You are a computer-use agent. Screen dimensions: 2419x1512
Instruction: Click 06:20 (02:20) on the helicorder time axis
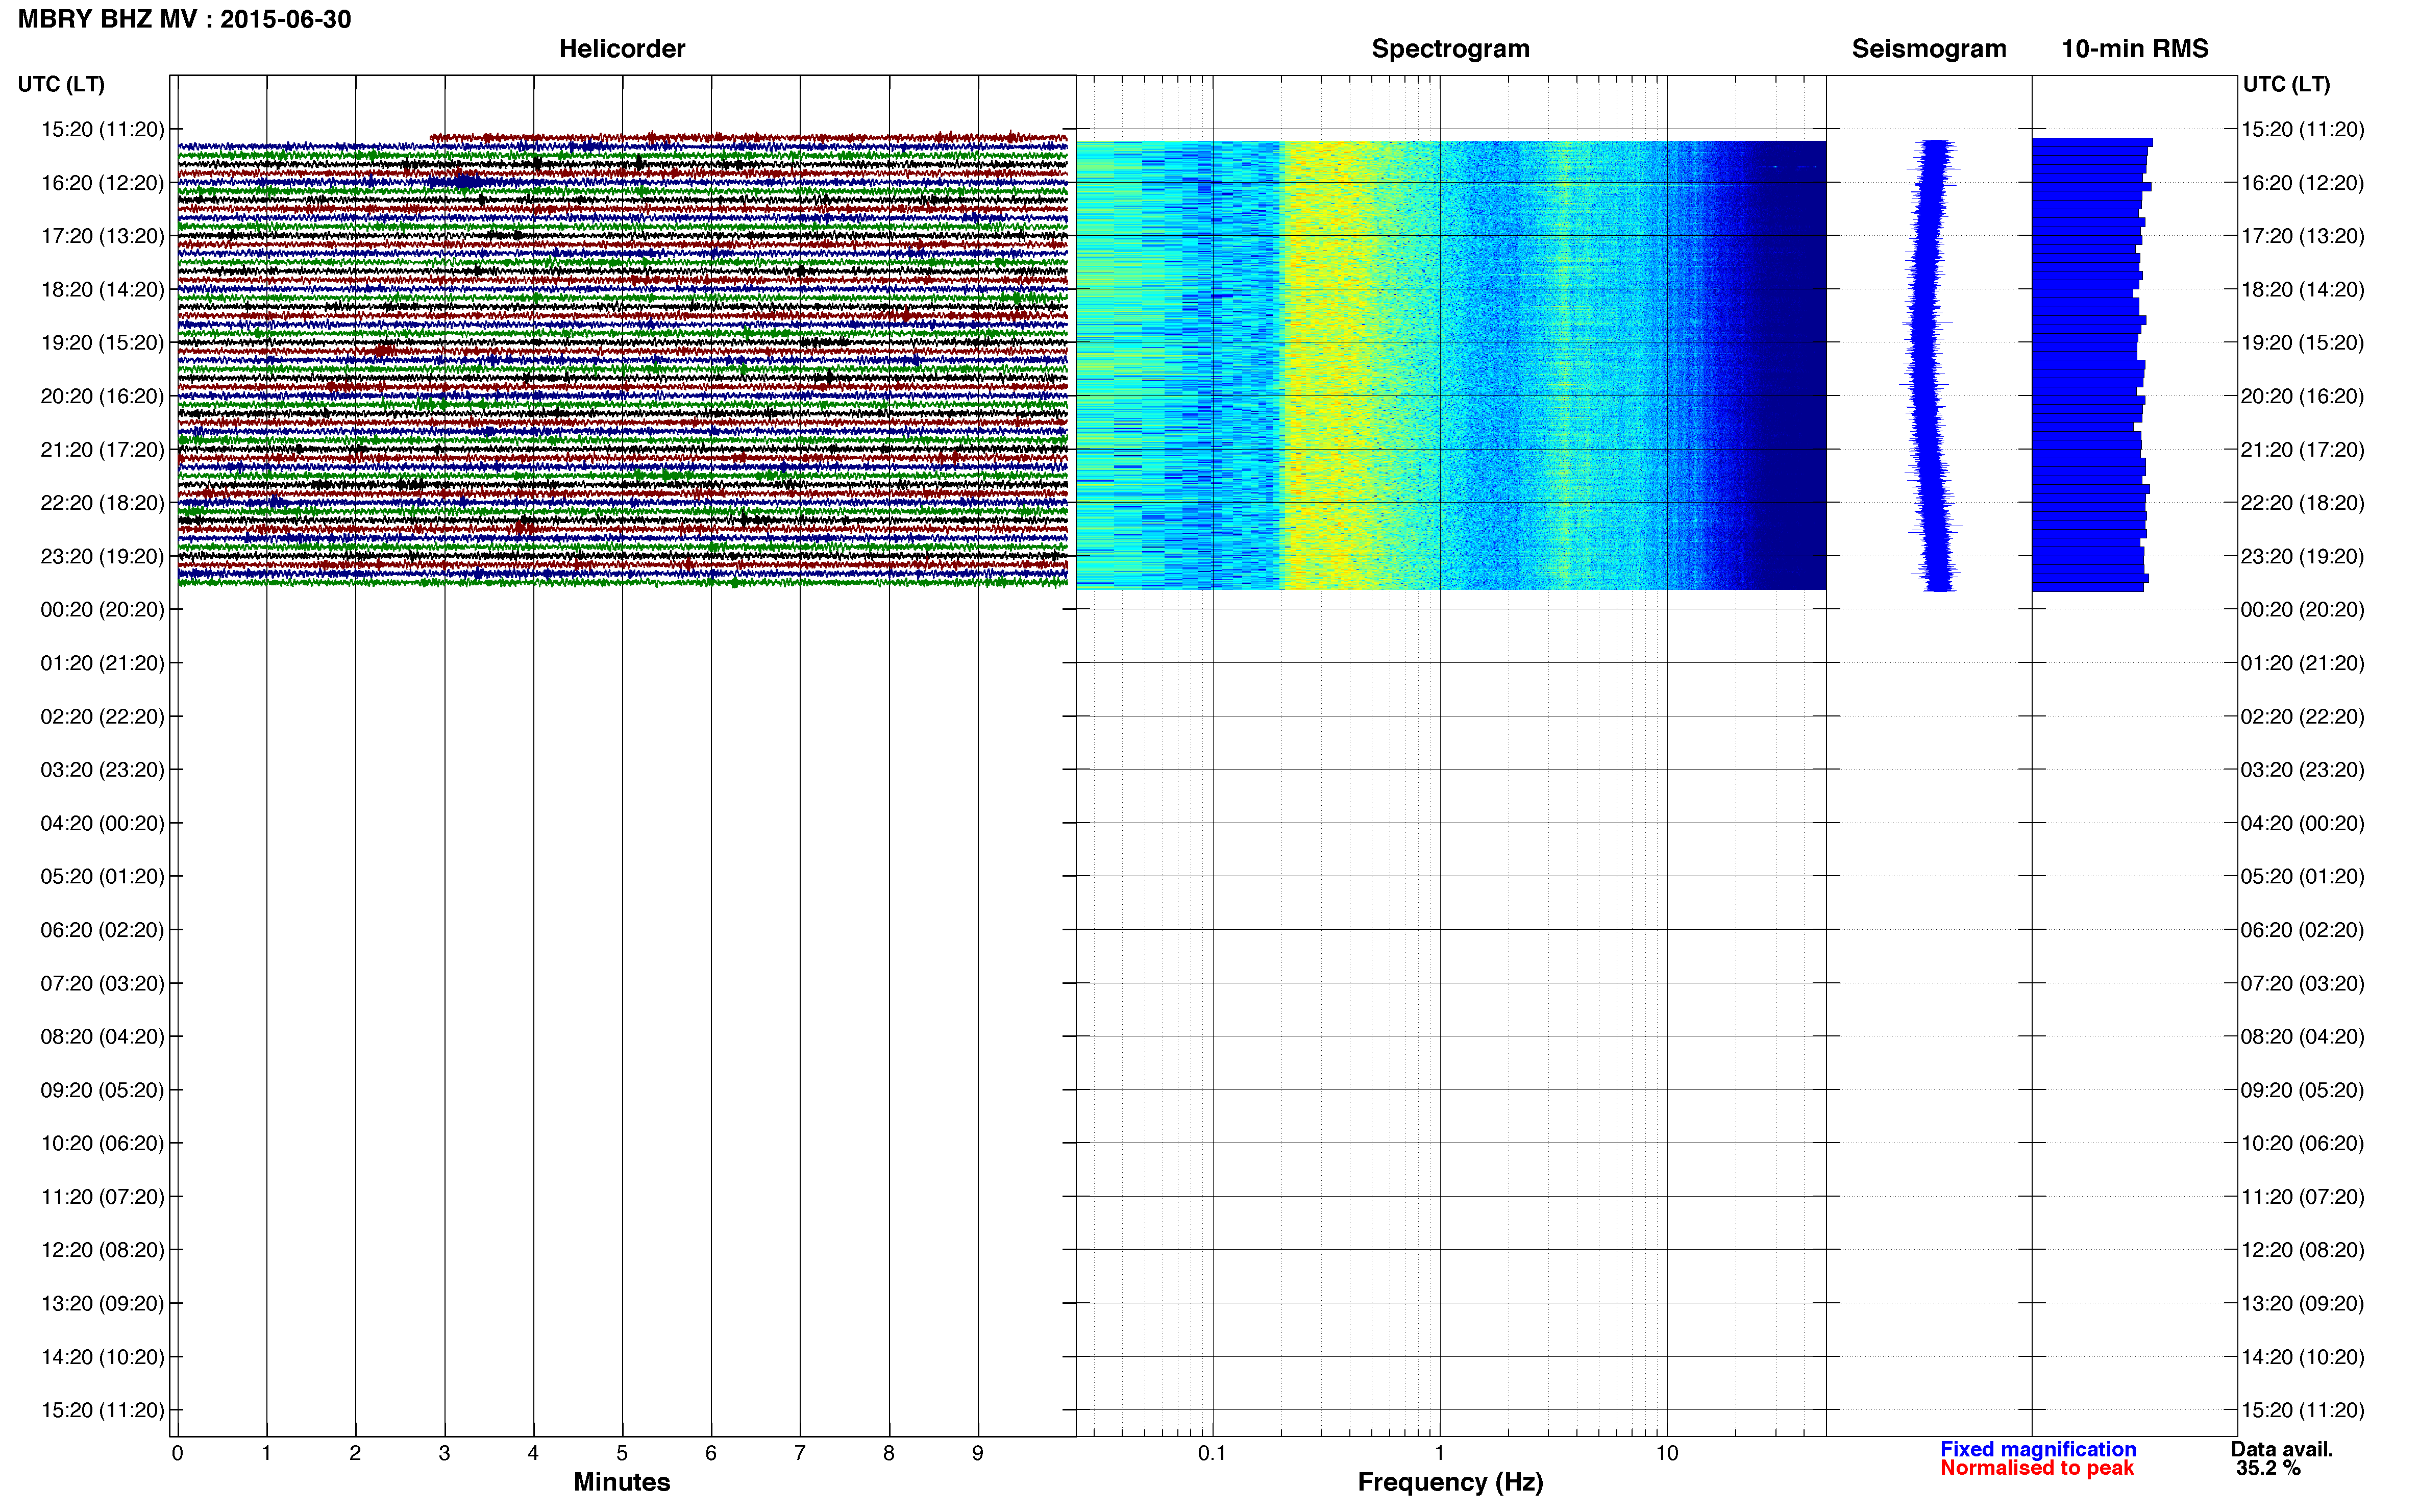(x=102, y=930)
